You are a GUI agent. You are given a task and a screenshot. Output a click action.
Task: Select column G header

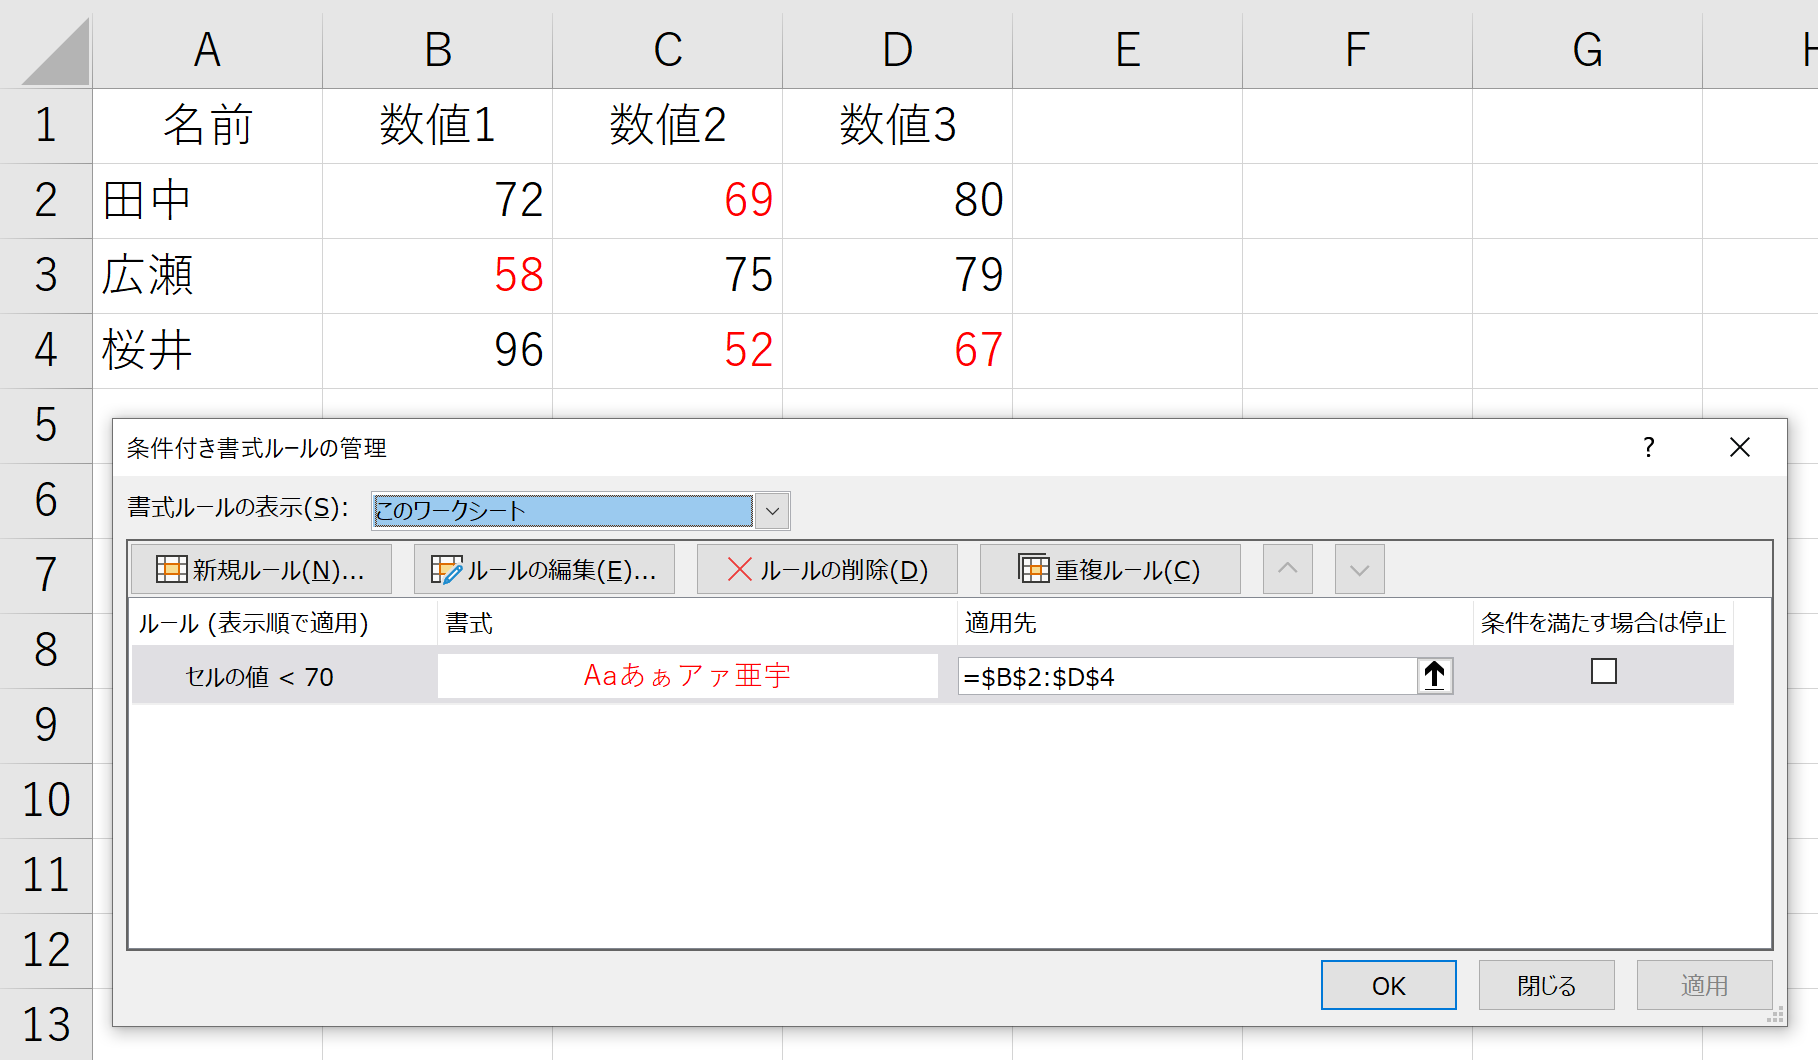tap(1588, 48)
